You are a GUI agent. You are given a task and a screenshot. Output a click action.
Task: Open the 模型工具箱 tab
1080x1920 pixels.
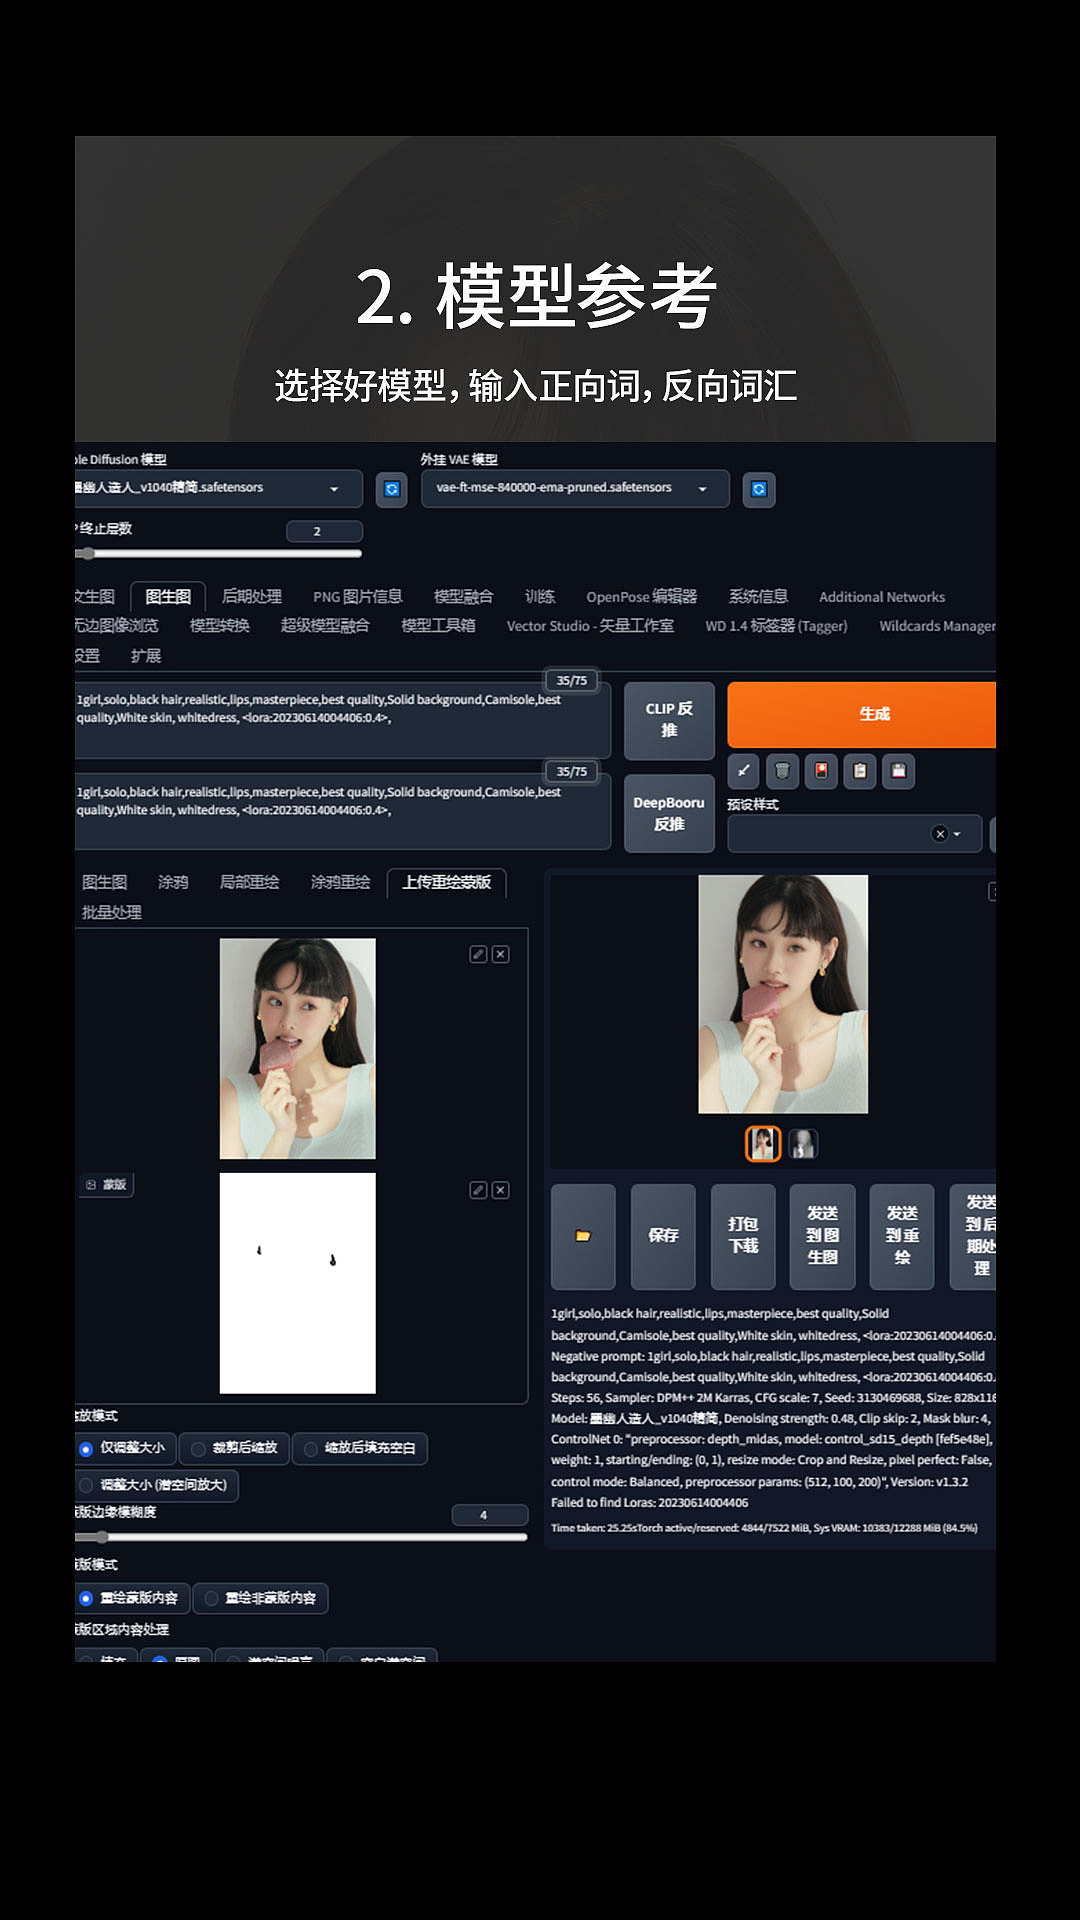438,625
